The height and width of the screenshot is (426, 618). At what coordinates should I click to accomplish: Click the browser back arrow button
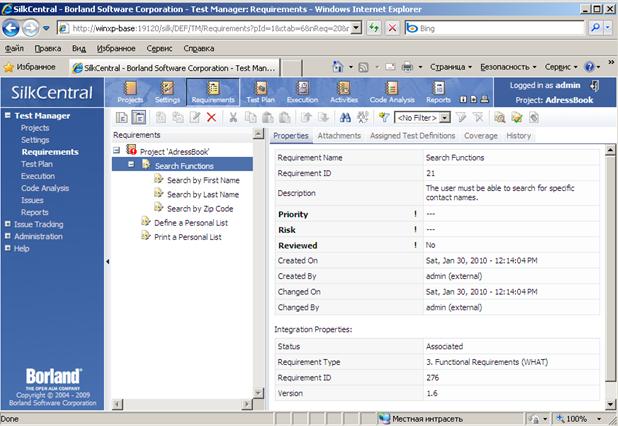pyautogui.click(x=11, y=28)
